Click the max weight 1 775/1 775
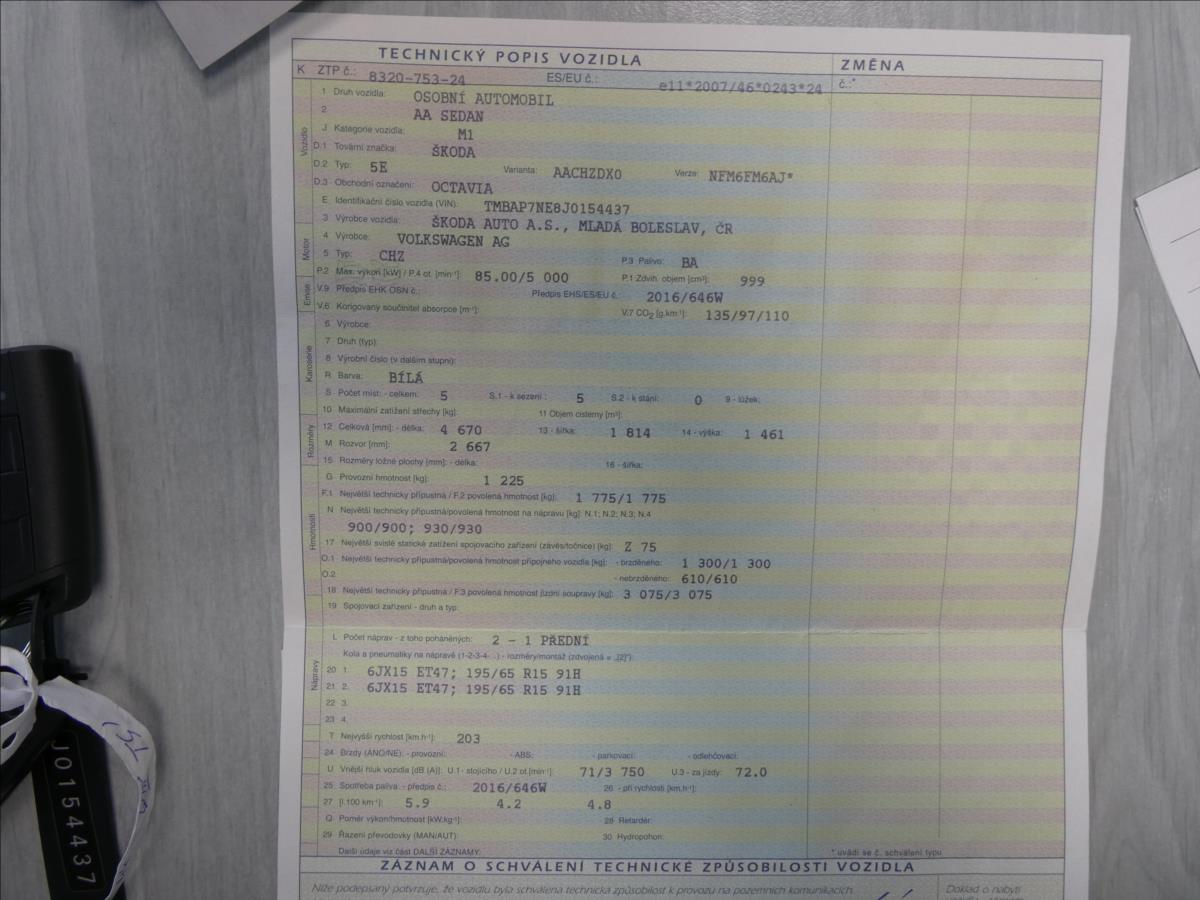Screen dimensions: 1200x900 pyautogui.click(x=620, y=497)
